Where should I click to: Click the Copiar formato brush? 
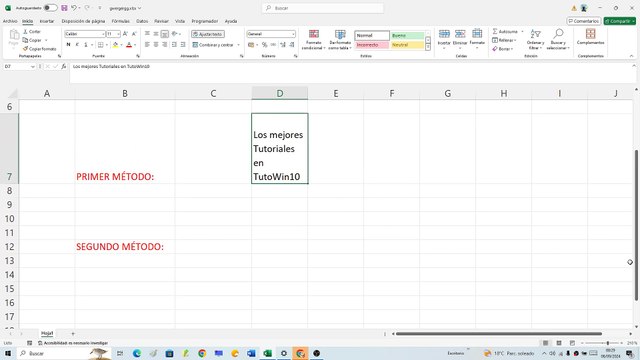(25, 49)
